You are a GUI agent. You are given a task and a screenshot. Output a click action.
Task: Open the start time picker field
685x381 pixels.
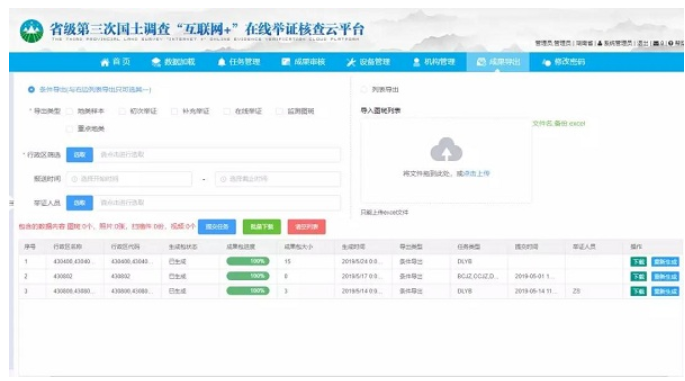pyautogui.click(x=129, y=179)
